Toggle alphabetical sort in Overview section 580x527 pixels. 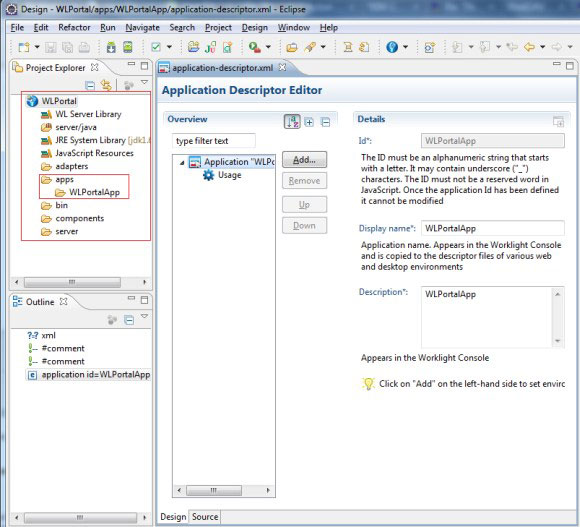(292, 122)
